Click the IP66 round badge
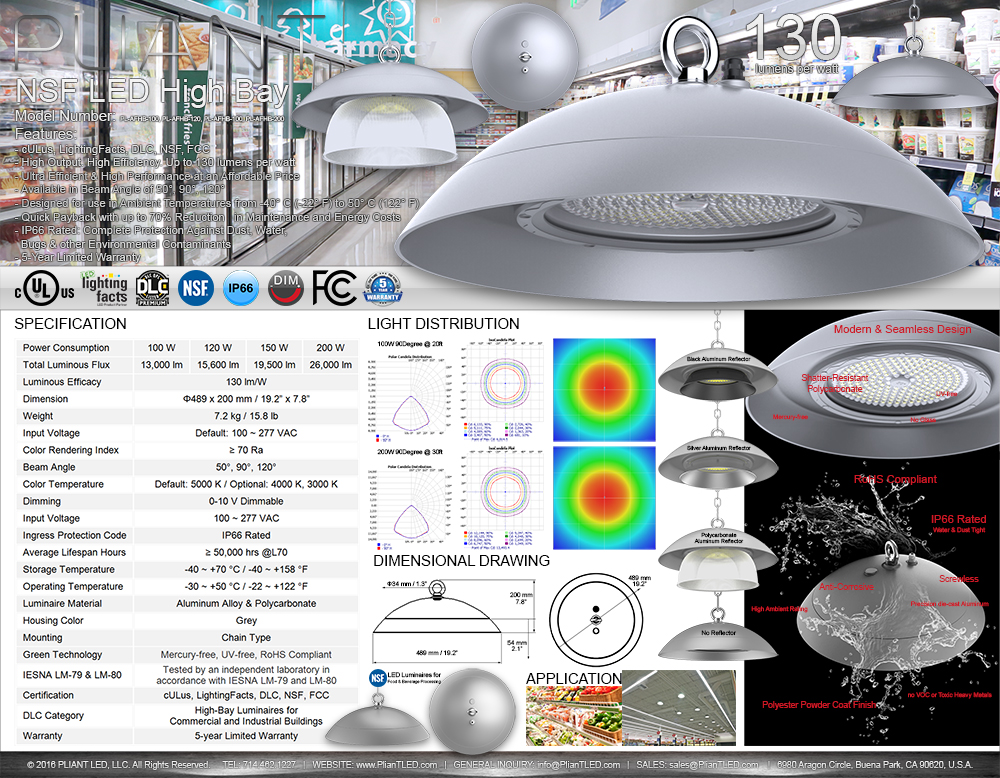 [x=240, y=288]
